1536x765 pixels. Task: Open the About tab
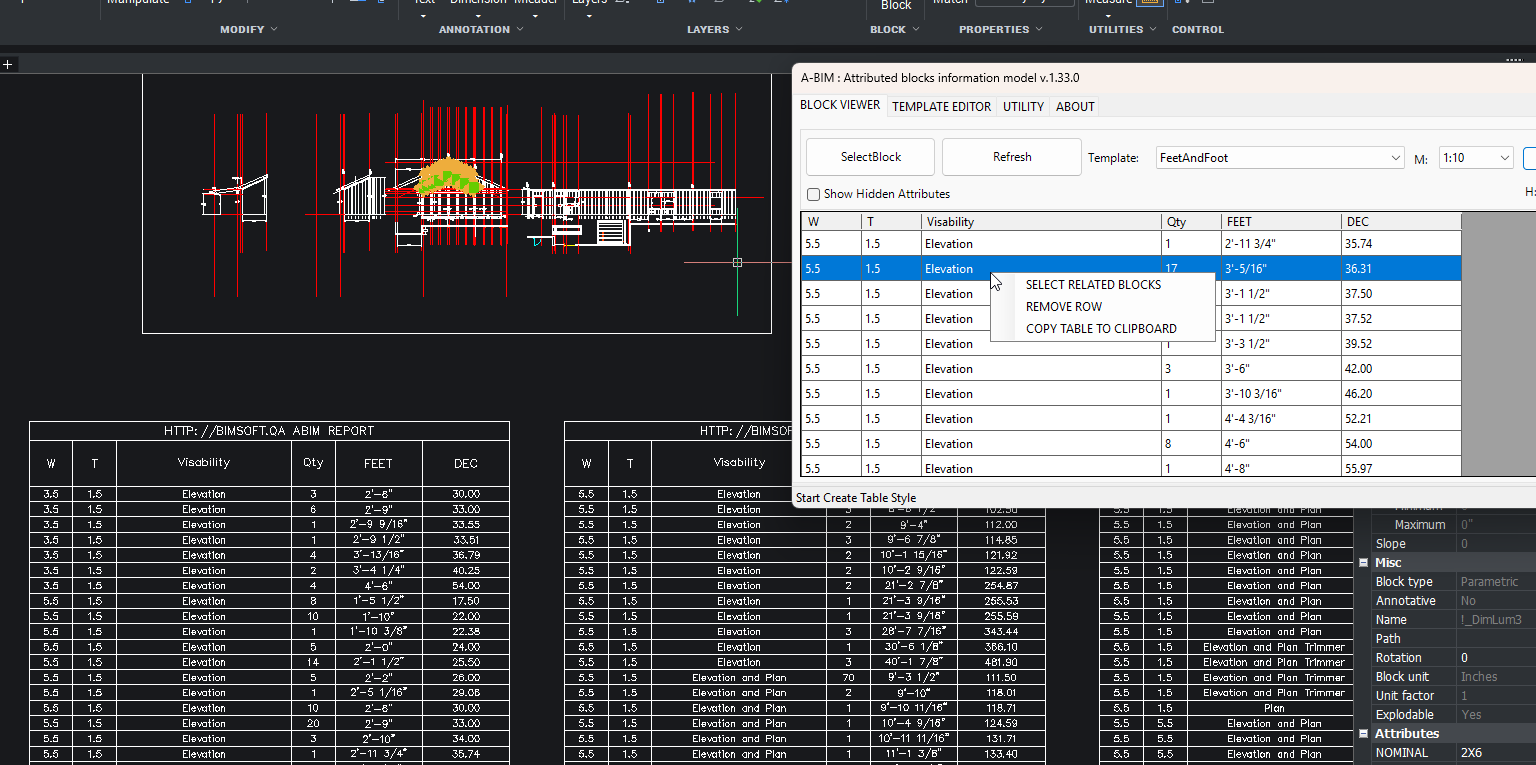point(1075,107)
